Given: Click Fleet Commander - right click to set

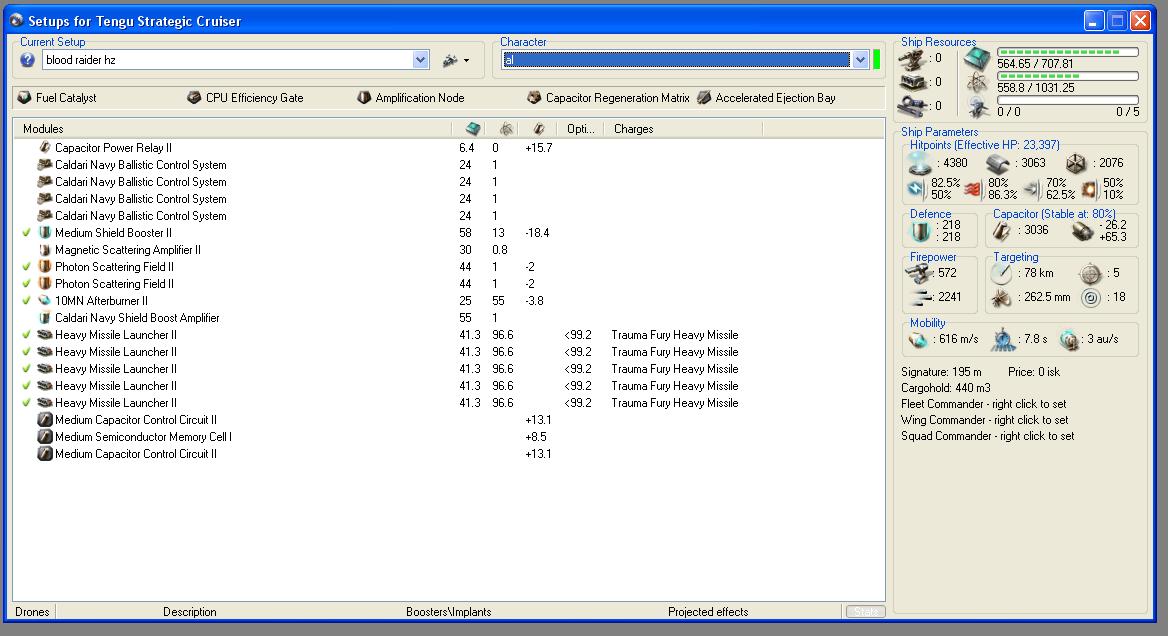Looking at the screenshot, I should [x=983, y=404].
